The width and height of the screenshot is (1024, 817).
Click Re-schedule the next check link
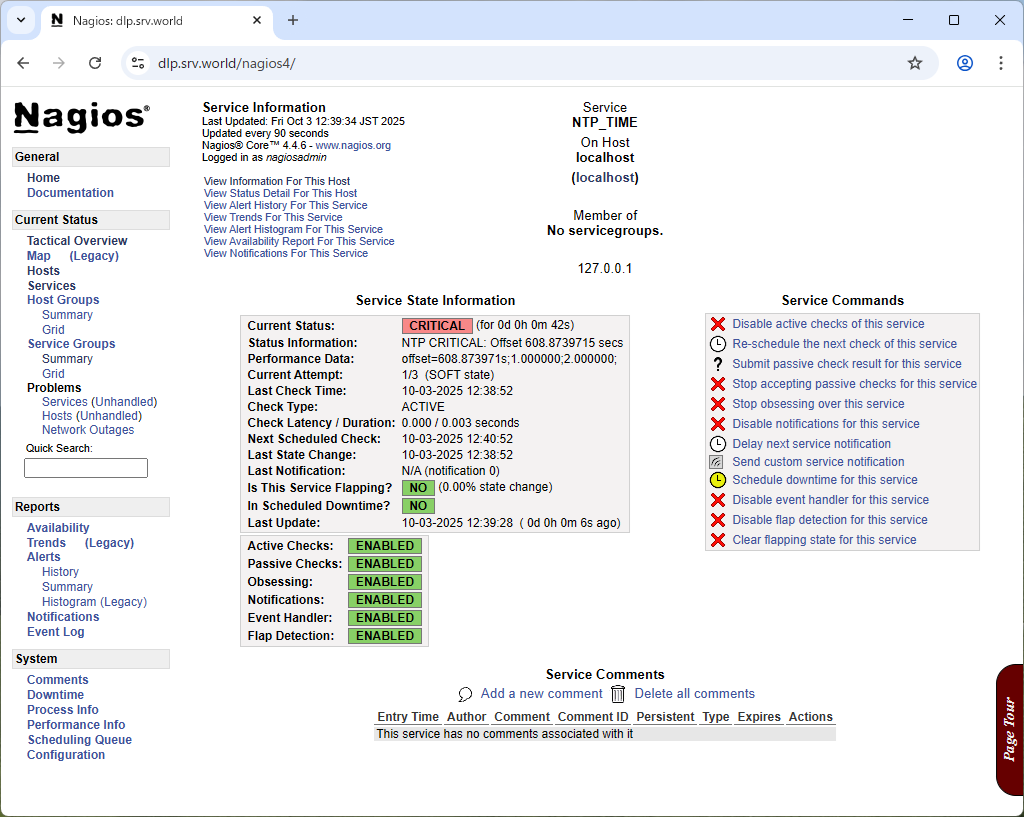pos(844,344)
